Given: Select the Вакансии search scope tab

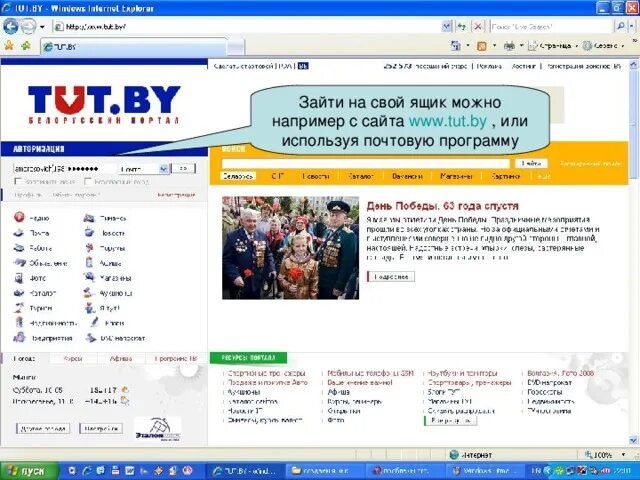Looking at the screenshot, I should point(407,176).
